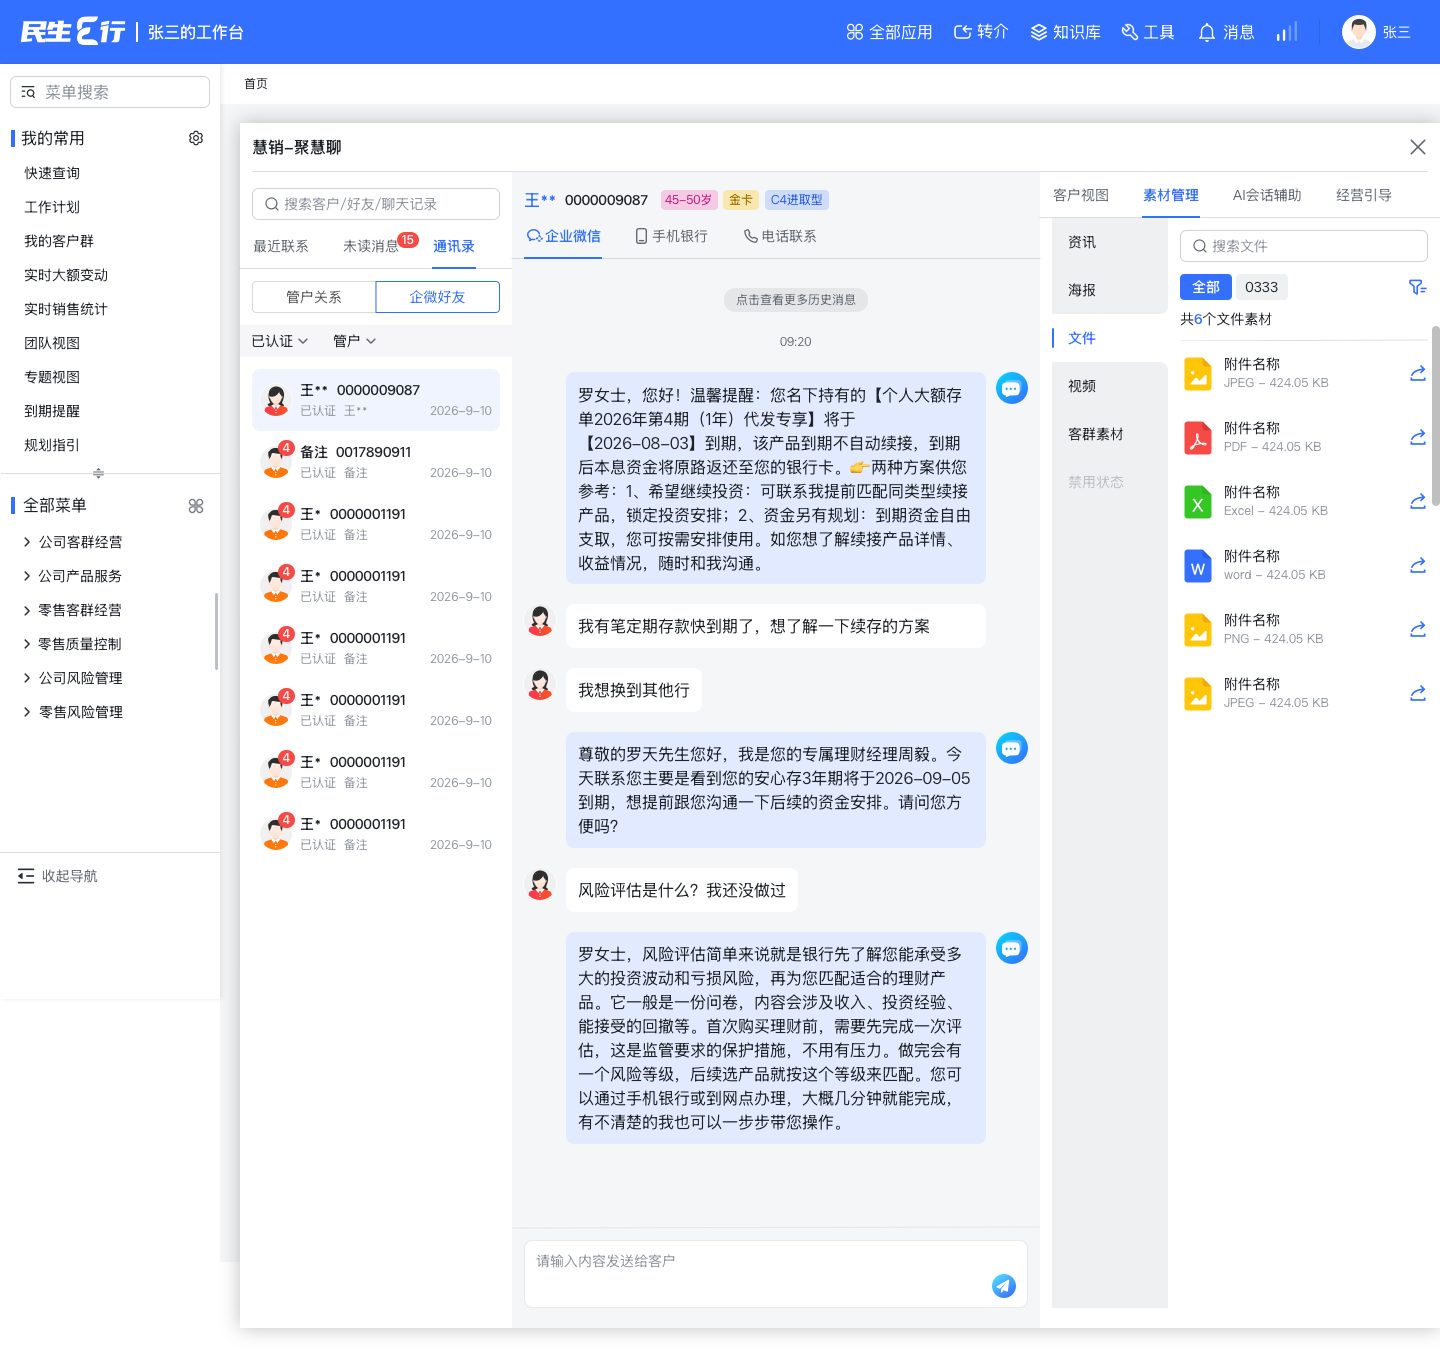
Task: Select the 0333 file filter chip
Action: pos(1261,287)
